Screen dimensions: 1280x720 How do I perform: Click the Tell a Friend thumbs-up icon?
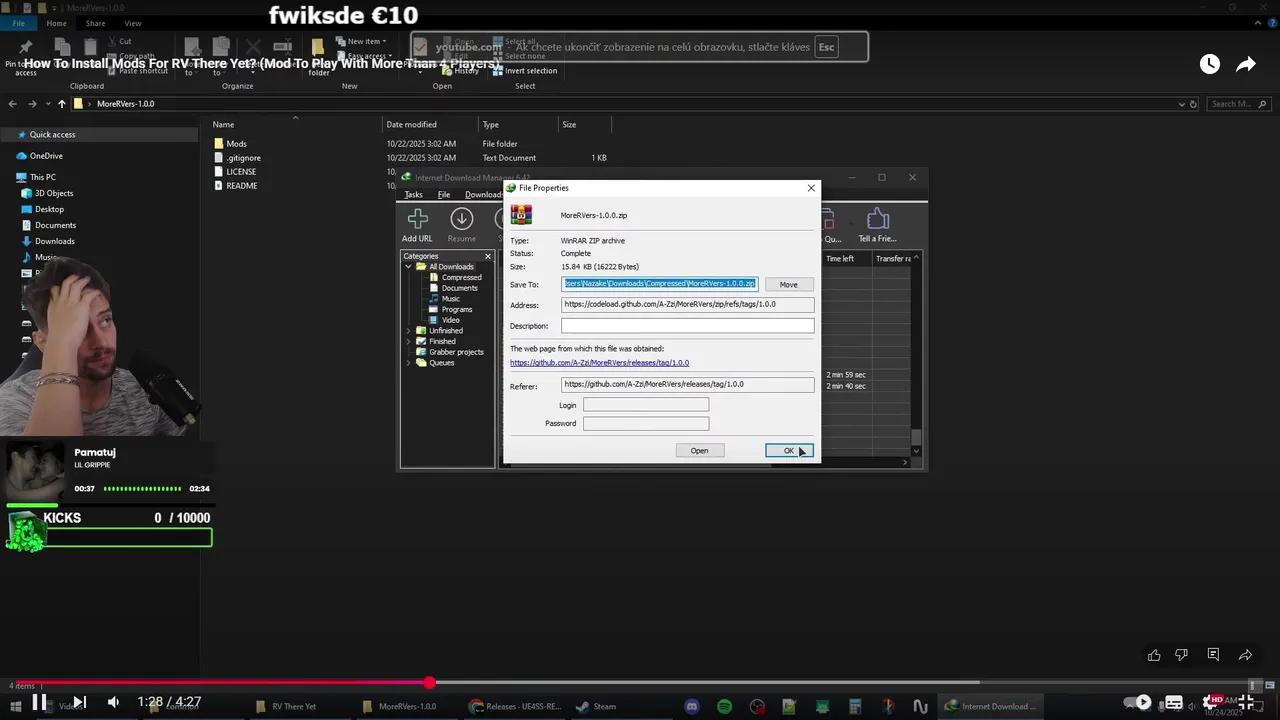click(x=877, y=219)
